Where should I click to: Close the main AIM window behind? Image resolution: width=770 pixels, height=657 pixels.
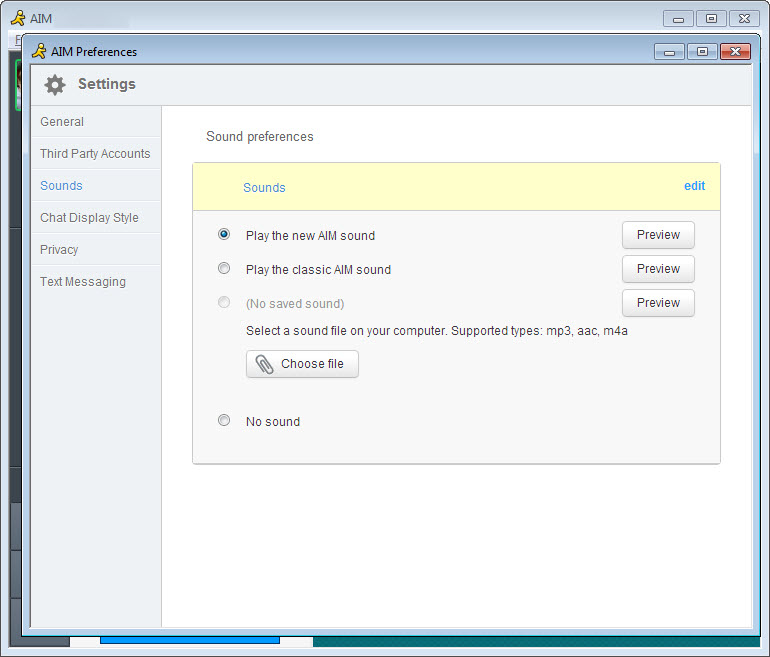[x=744, y=19]
